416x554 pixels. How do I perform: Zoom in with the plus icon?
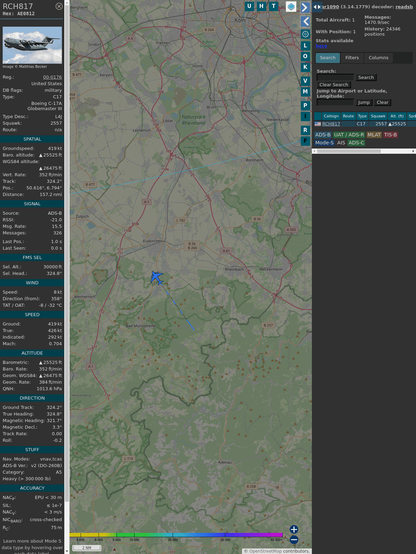pos(294,529)
